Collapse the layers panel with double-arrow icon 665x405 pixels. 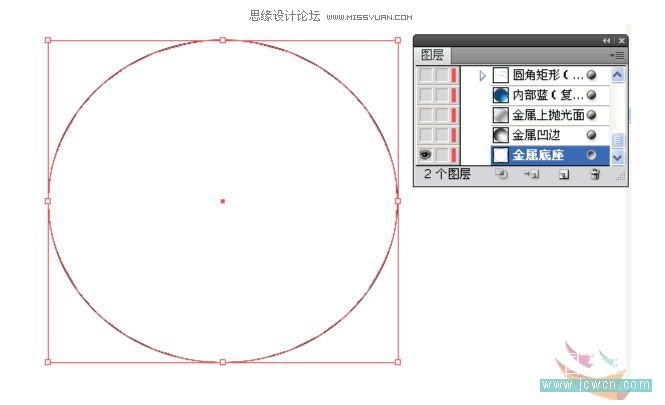point(606,41)
